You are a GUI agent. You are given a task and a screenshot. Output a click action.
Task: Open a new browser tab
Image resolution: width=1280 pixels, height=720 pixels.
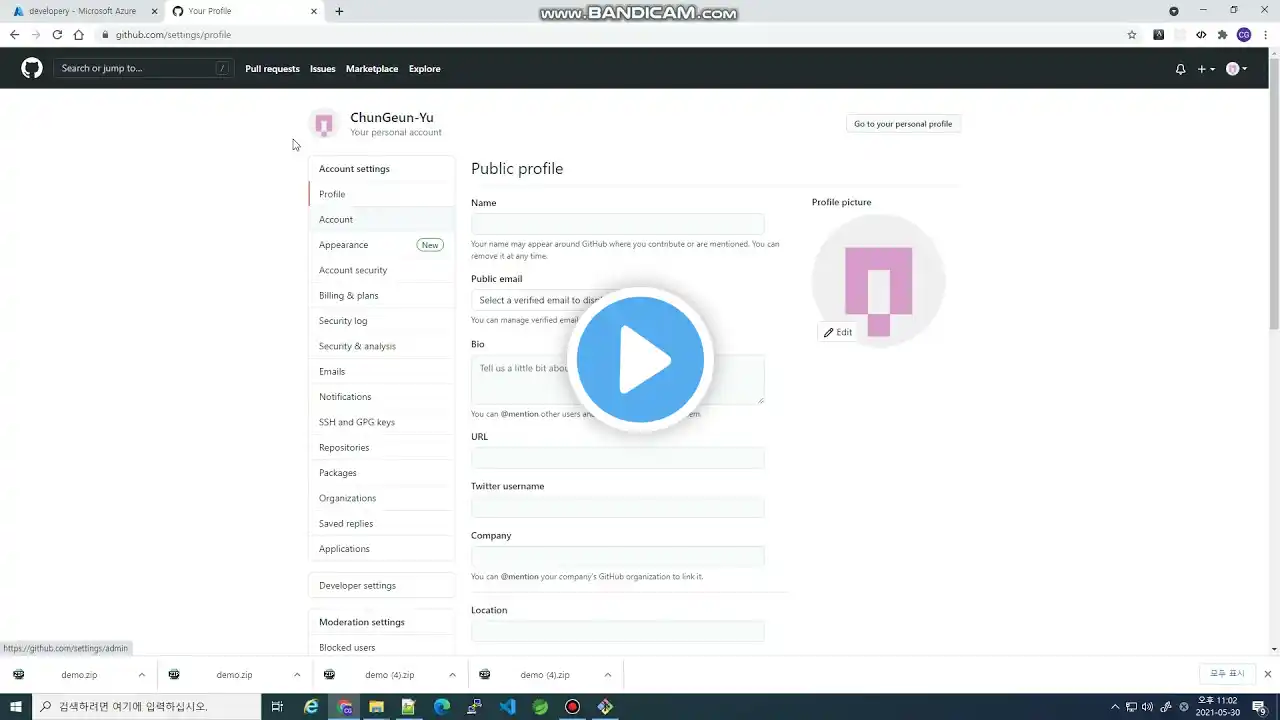[x=339, y=11]
